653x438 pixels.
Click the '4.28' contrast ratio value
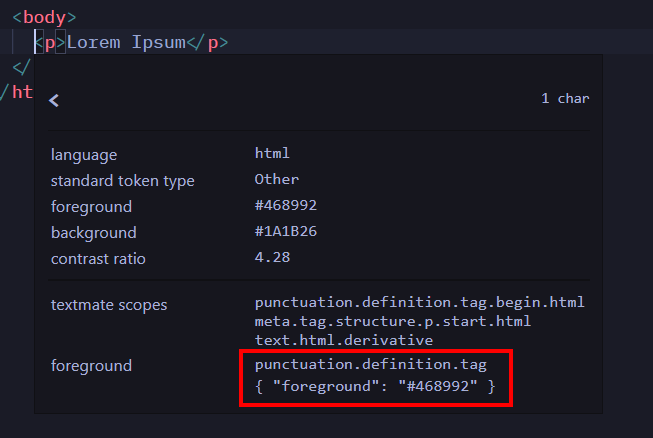pyautogui.click(x=272, y=257)
